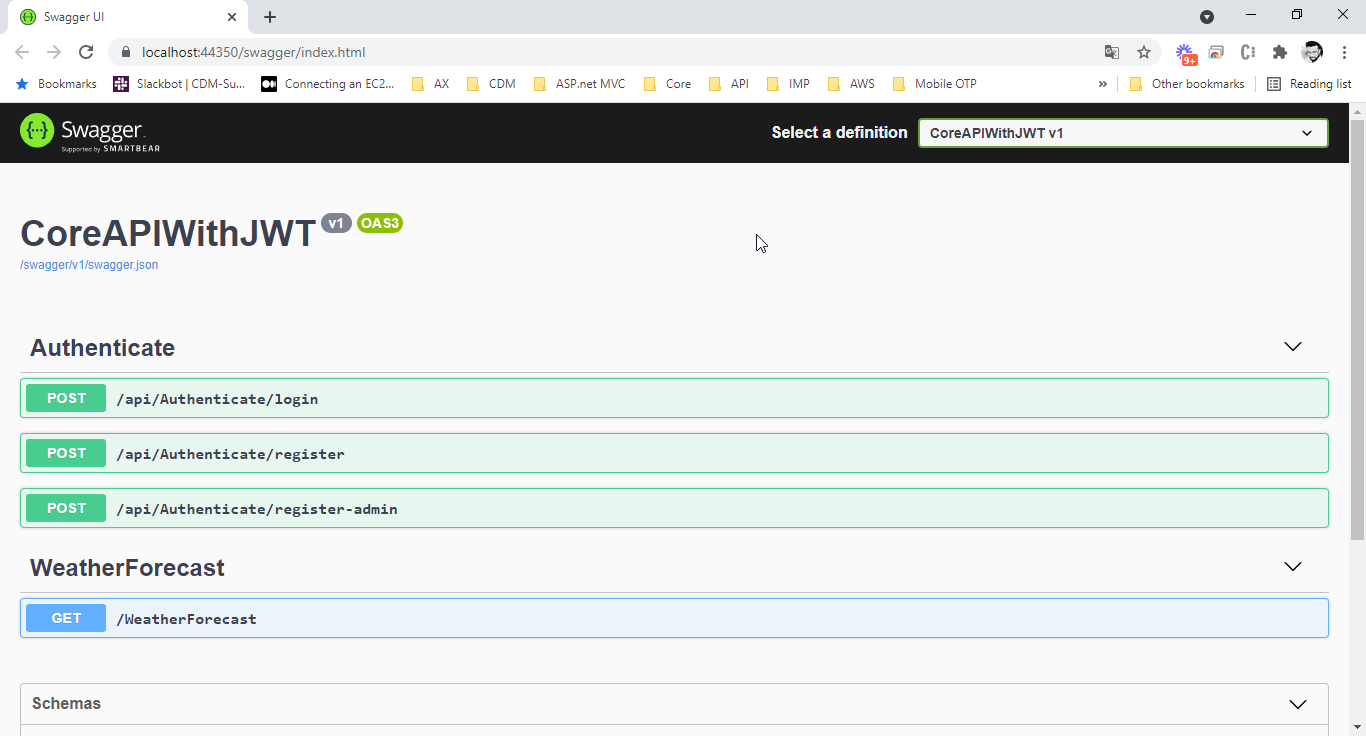The image size is (1366, 736).
Task: Click the Schemas heading text
Action: (66, 704)
